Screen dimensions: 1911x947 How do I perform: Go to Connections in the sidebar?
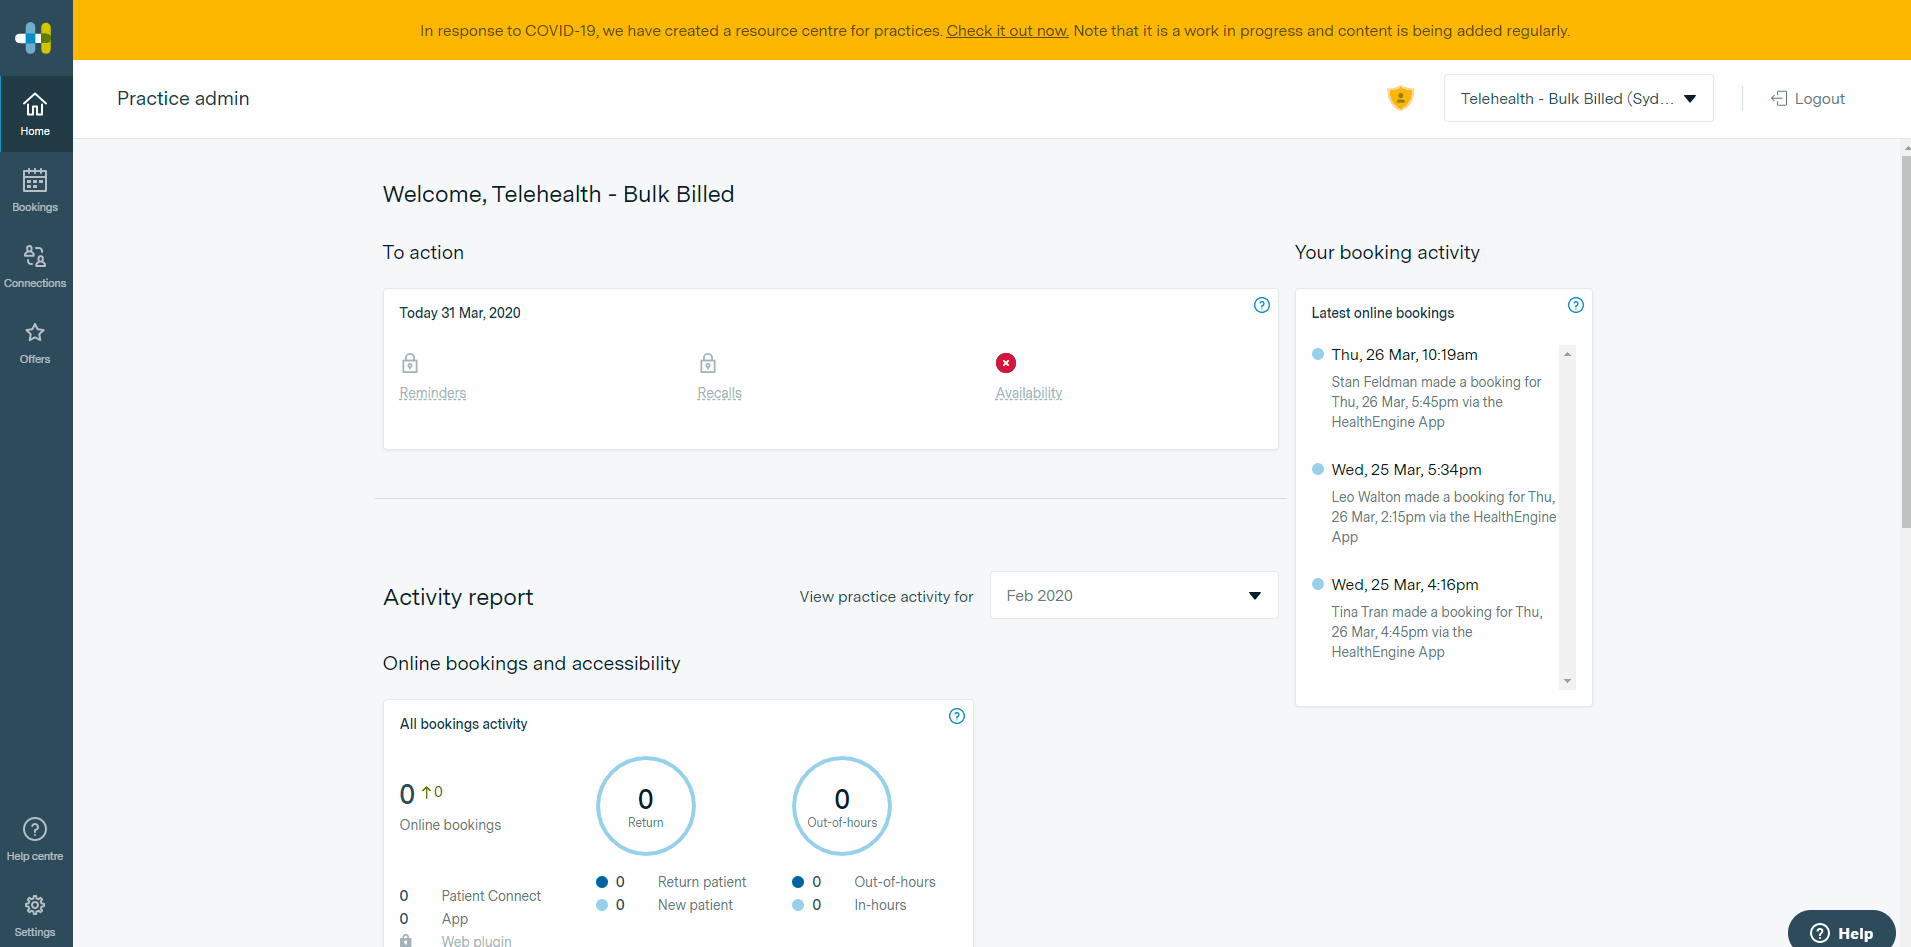click(x=35, y=266)
